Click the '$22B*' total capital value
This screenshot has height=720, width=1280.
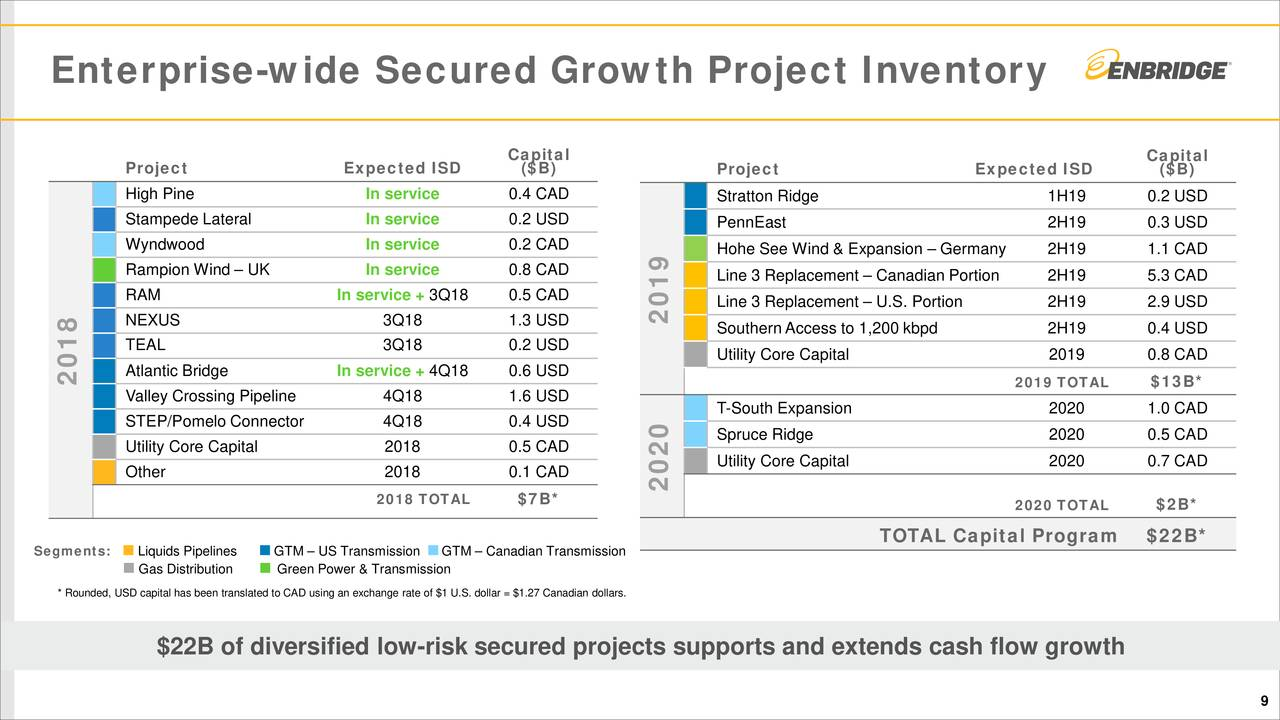(x=1177, y=536)
